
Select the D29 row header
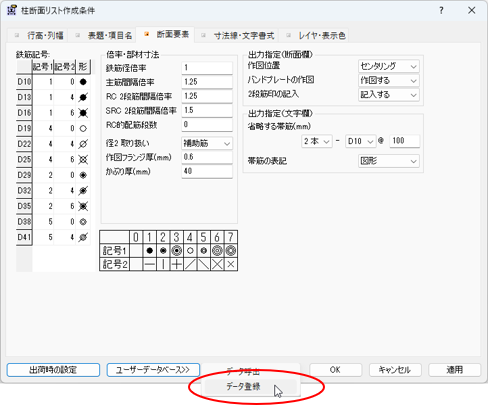(24, 175)
